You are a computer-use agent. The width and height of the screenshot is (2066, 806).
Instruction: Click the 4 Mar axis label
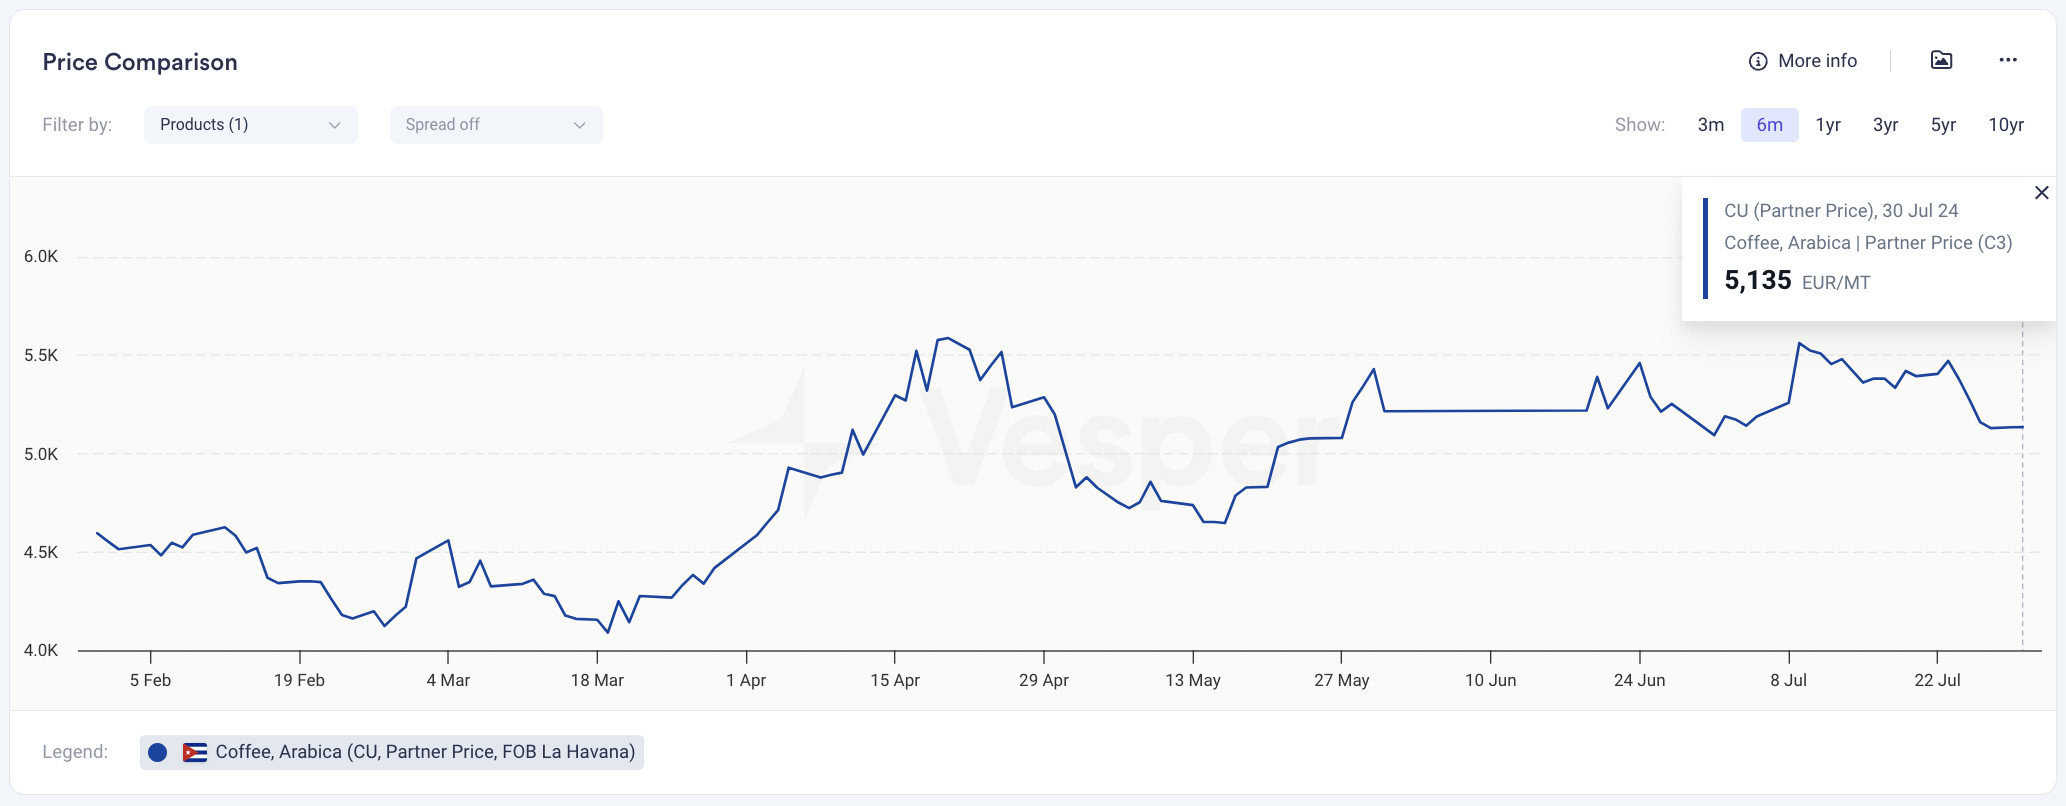(x=448, y=680)
